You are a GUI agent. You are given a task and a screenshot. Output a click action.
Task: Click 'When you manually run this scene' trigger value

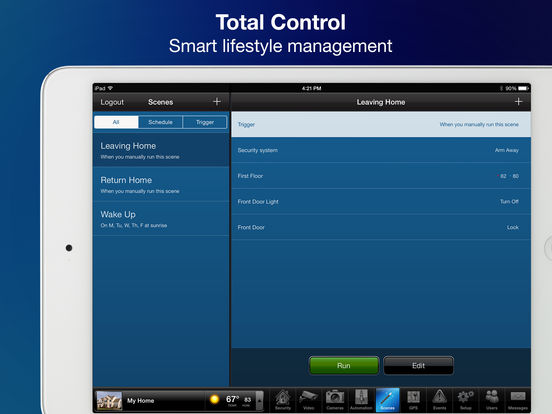click(x=479, y=125)
